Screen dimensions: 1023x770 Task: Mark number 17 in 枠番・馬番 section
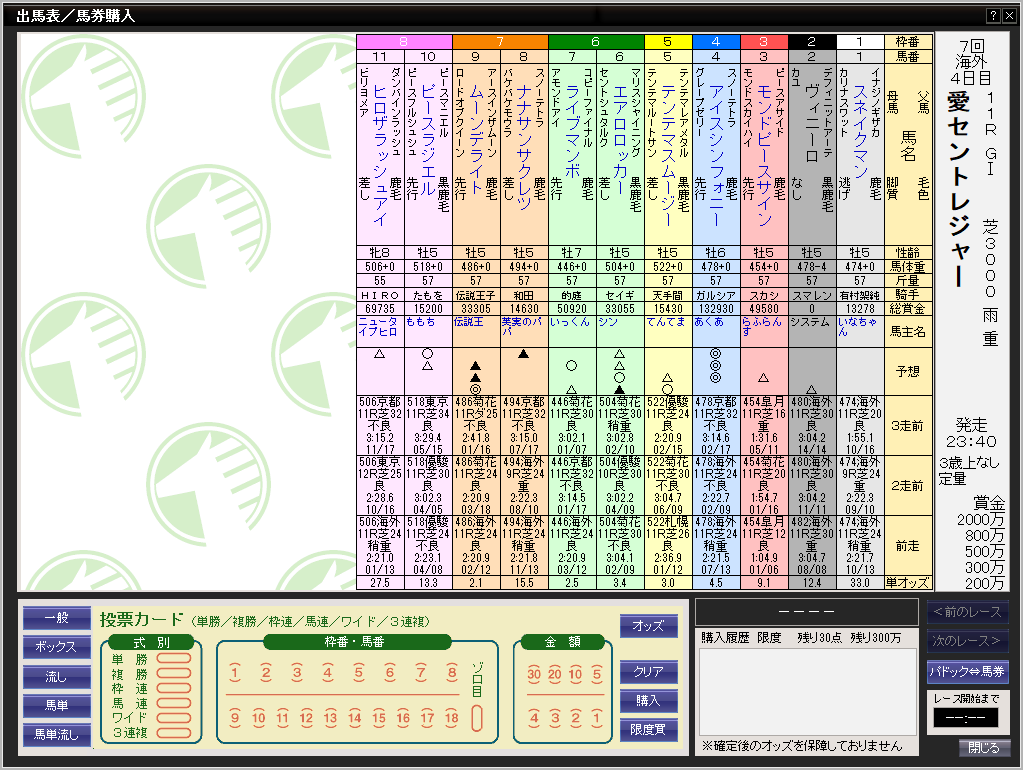click(427, 718)
